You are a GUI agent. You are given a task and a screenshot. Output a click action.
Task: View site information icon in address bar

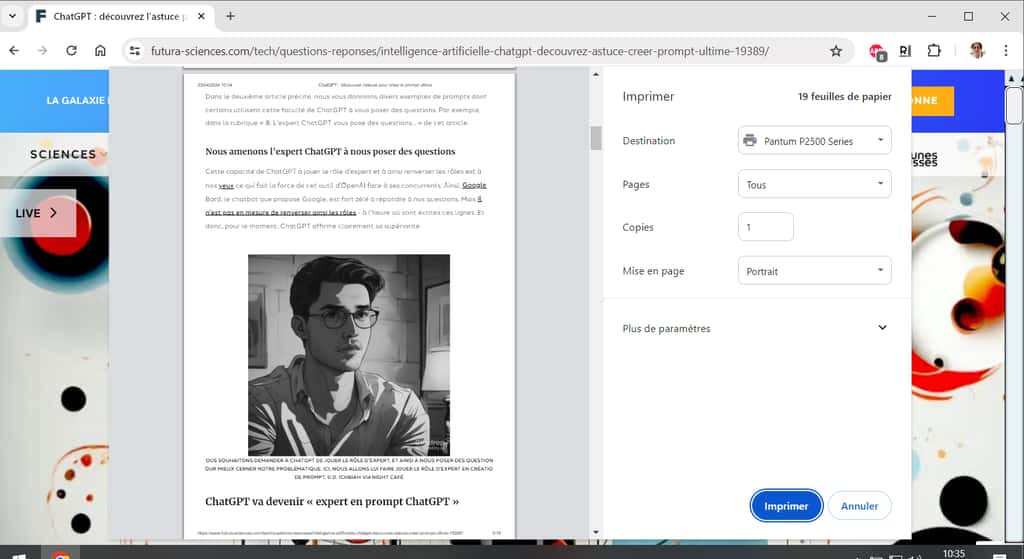[135, 51]
